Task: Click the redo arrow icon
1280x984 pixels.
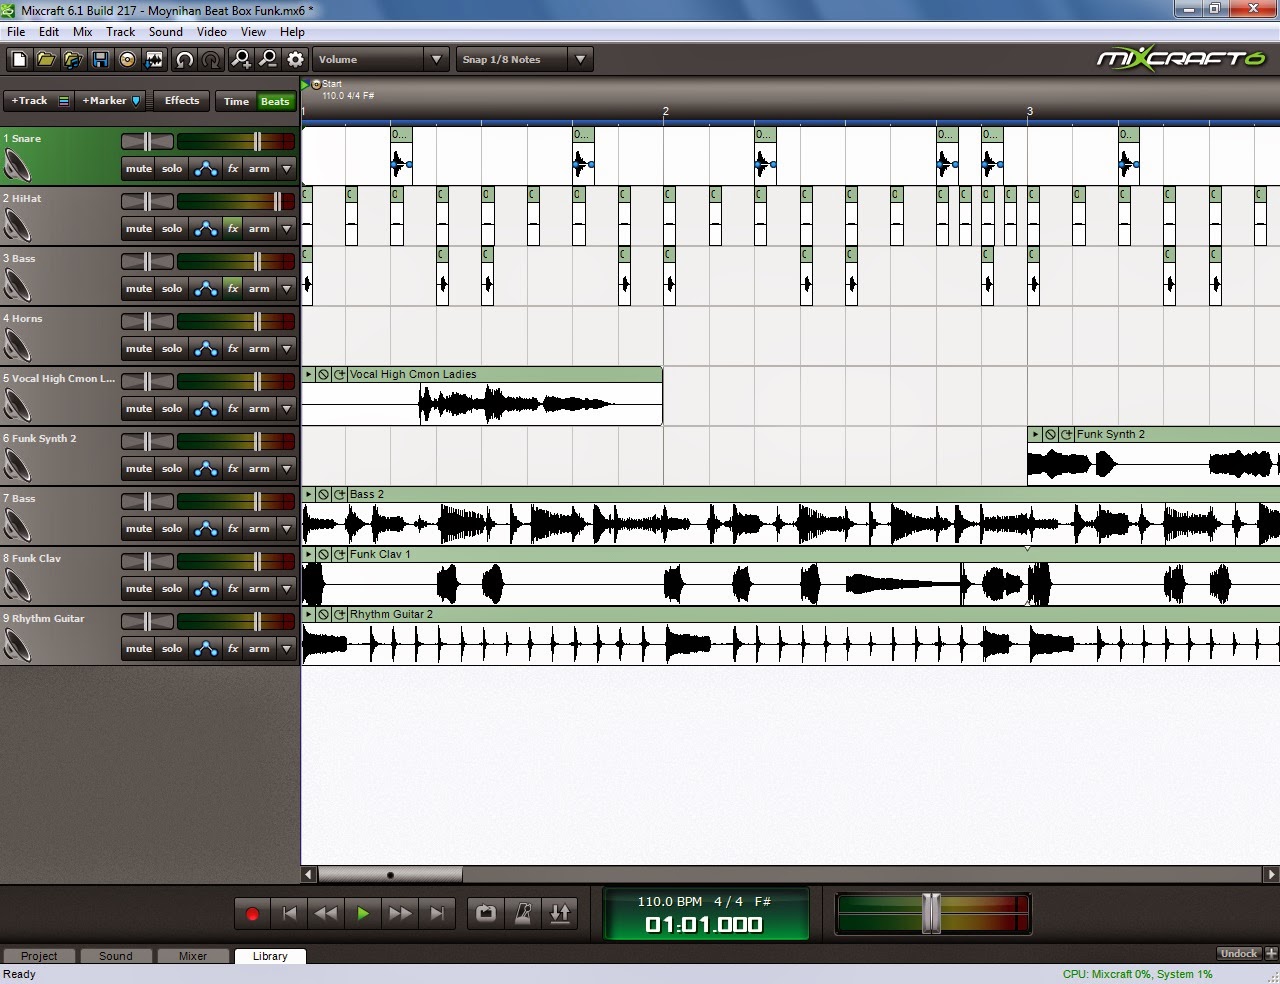Action: (211, 60)
